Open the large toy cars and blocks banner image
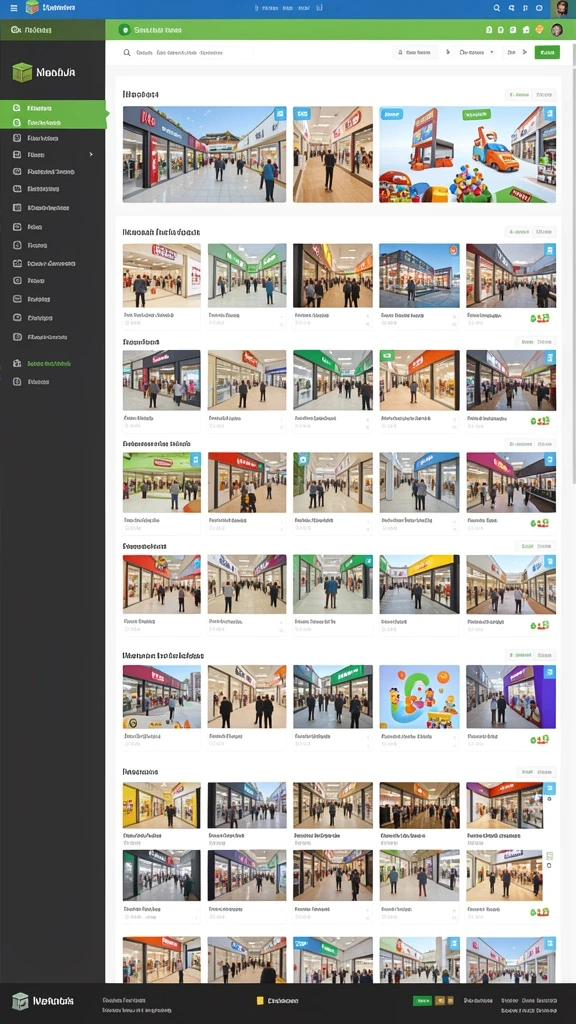The width and height of the screenshot is (576, 1024). click(x=468, y=154)
